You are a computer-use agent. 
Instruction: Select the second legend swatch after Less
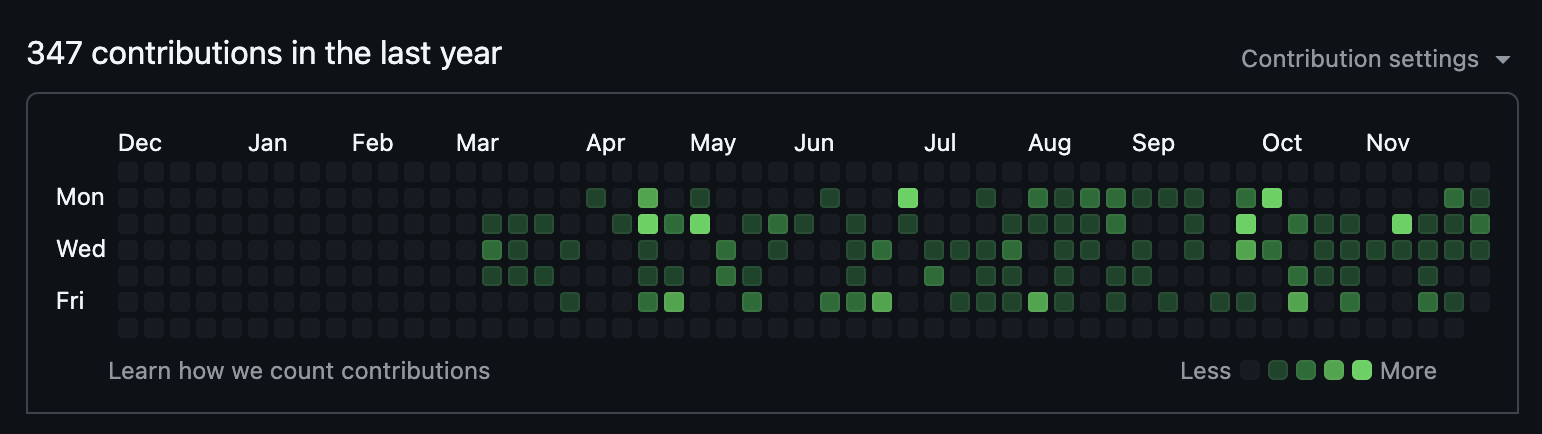[x=1277, y=371]
